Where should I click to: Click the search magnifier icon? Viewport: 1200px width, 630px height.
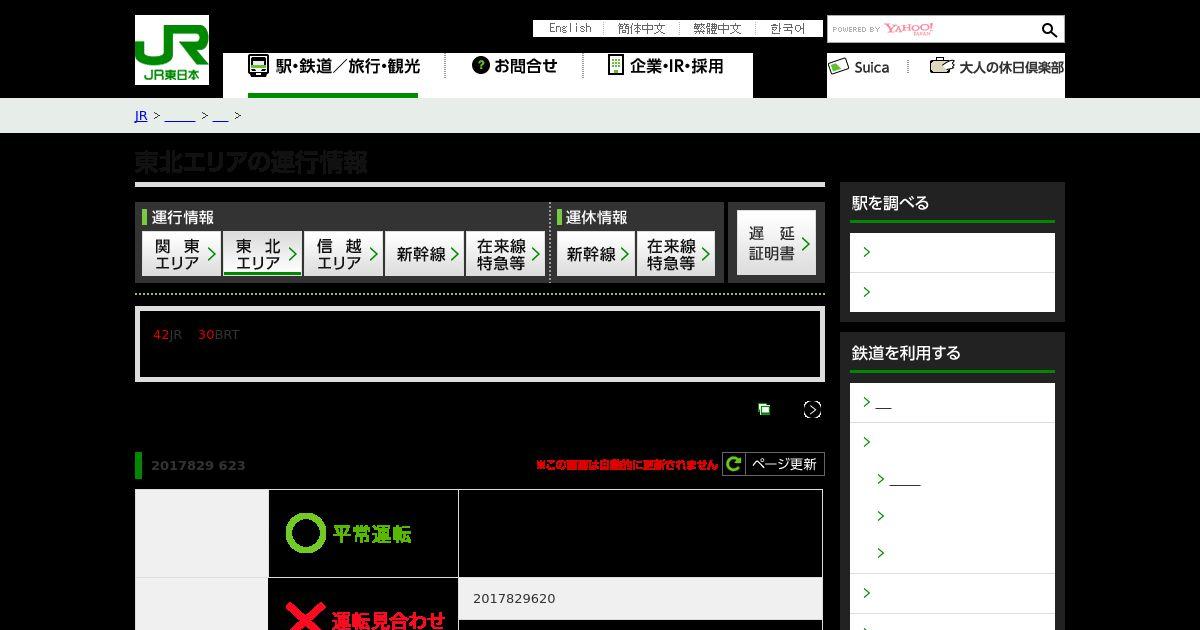point(1049,30)
